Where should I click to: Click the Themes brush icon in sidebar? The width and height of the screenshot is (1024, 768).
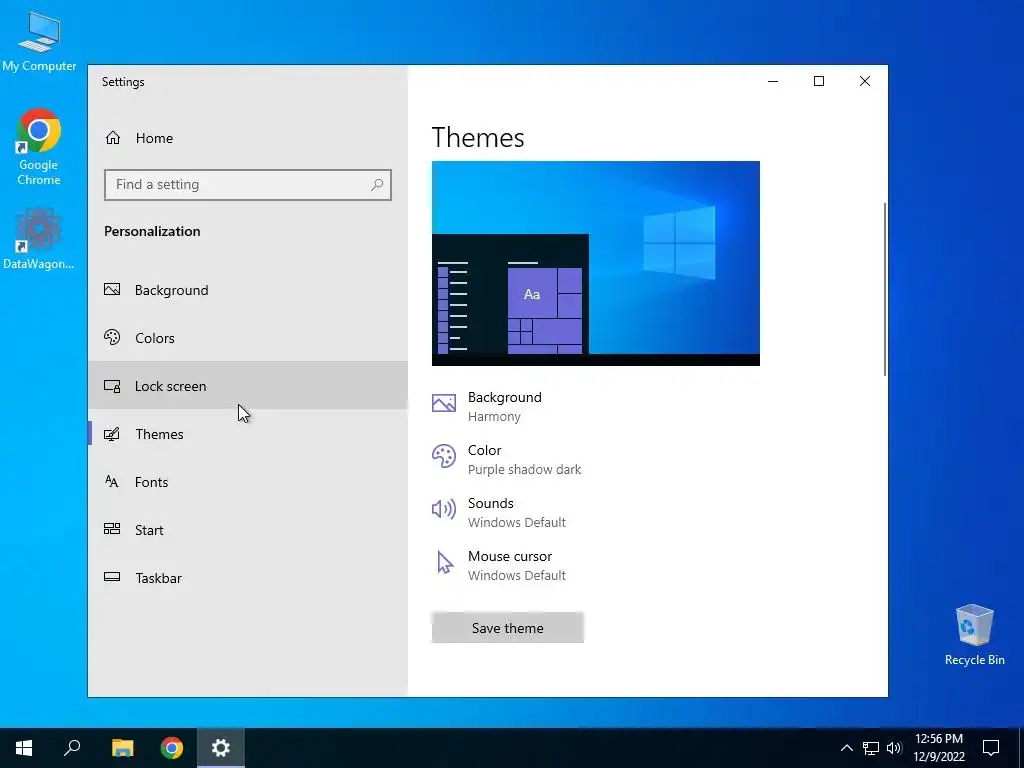click(x=112, y=434)
